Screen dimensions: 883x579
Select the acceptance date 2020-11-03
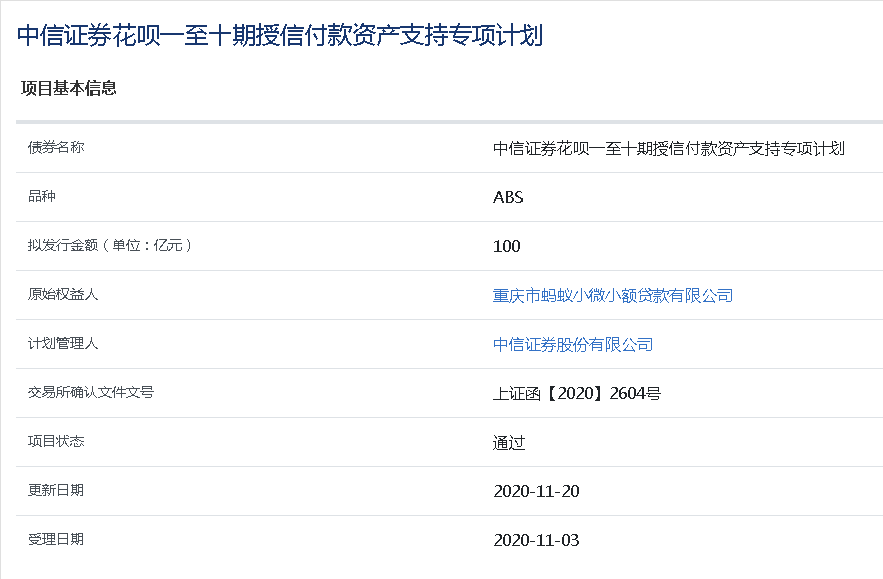coord(536,540)
